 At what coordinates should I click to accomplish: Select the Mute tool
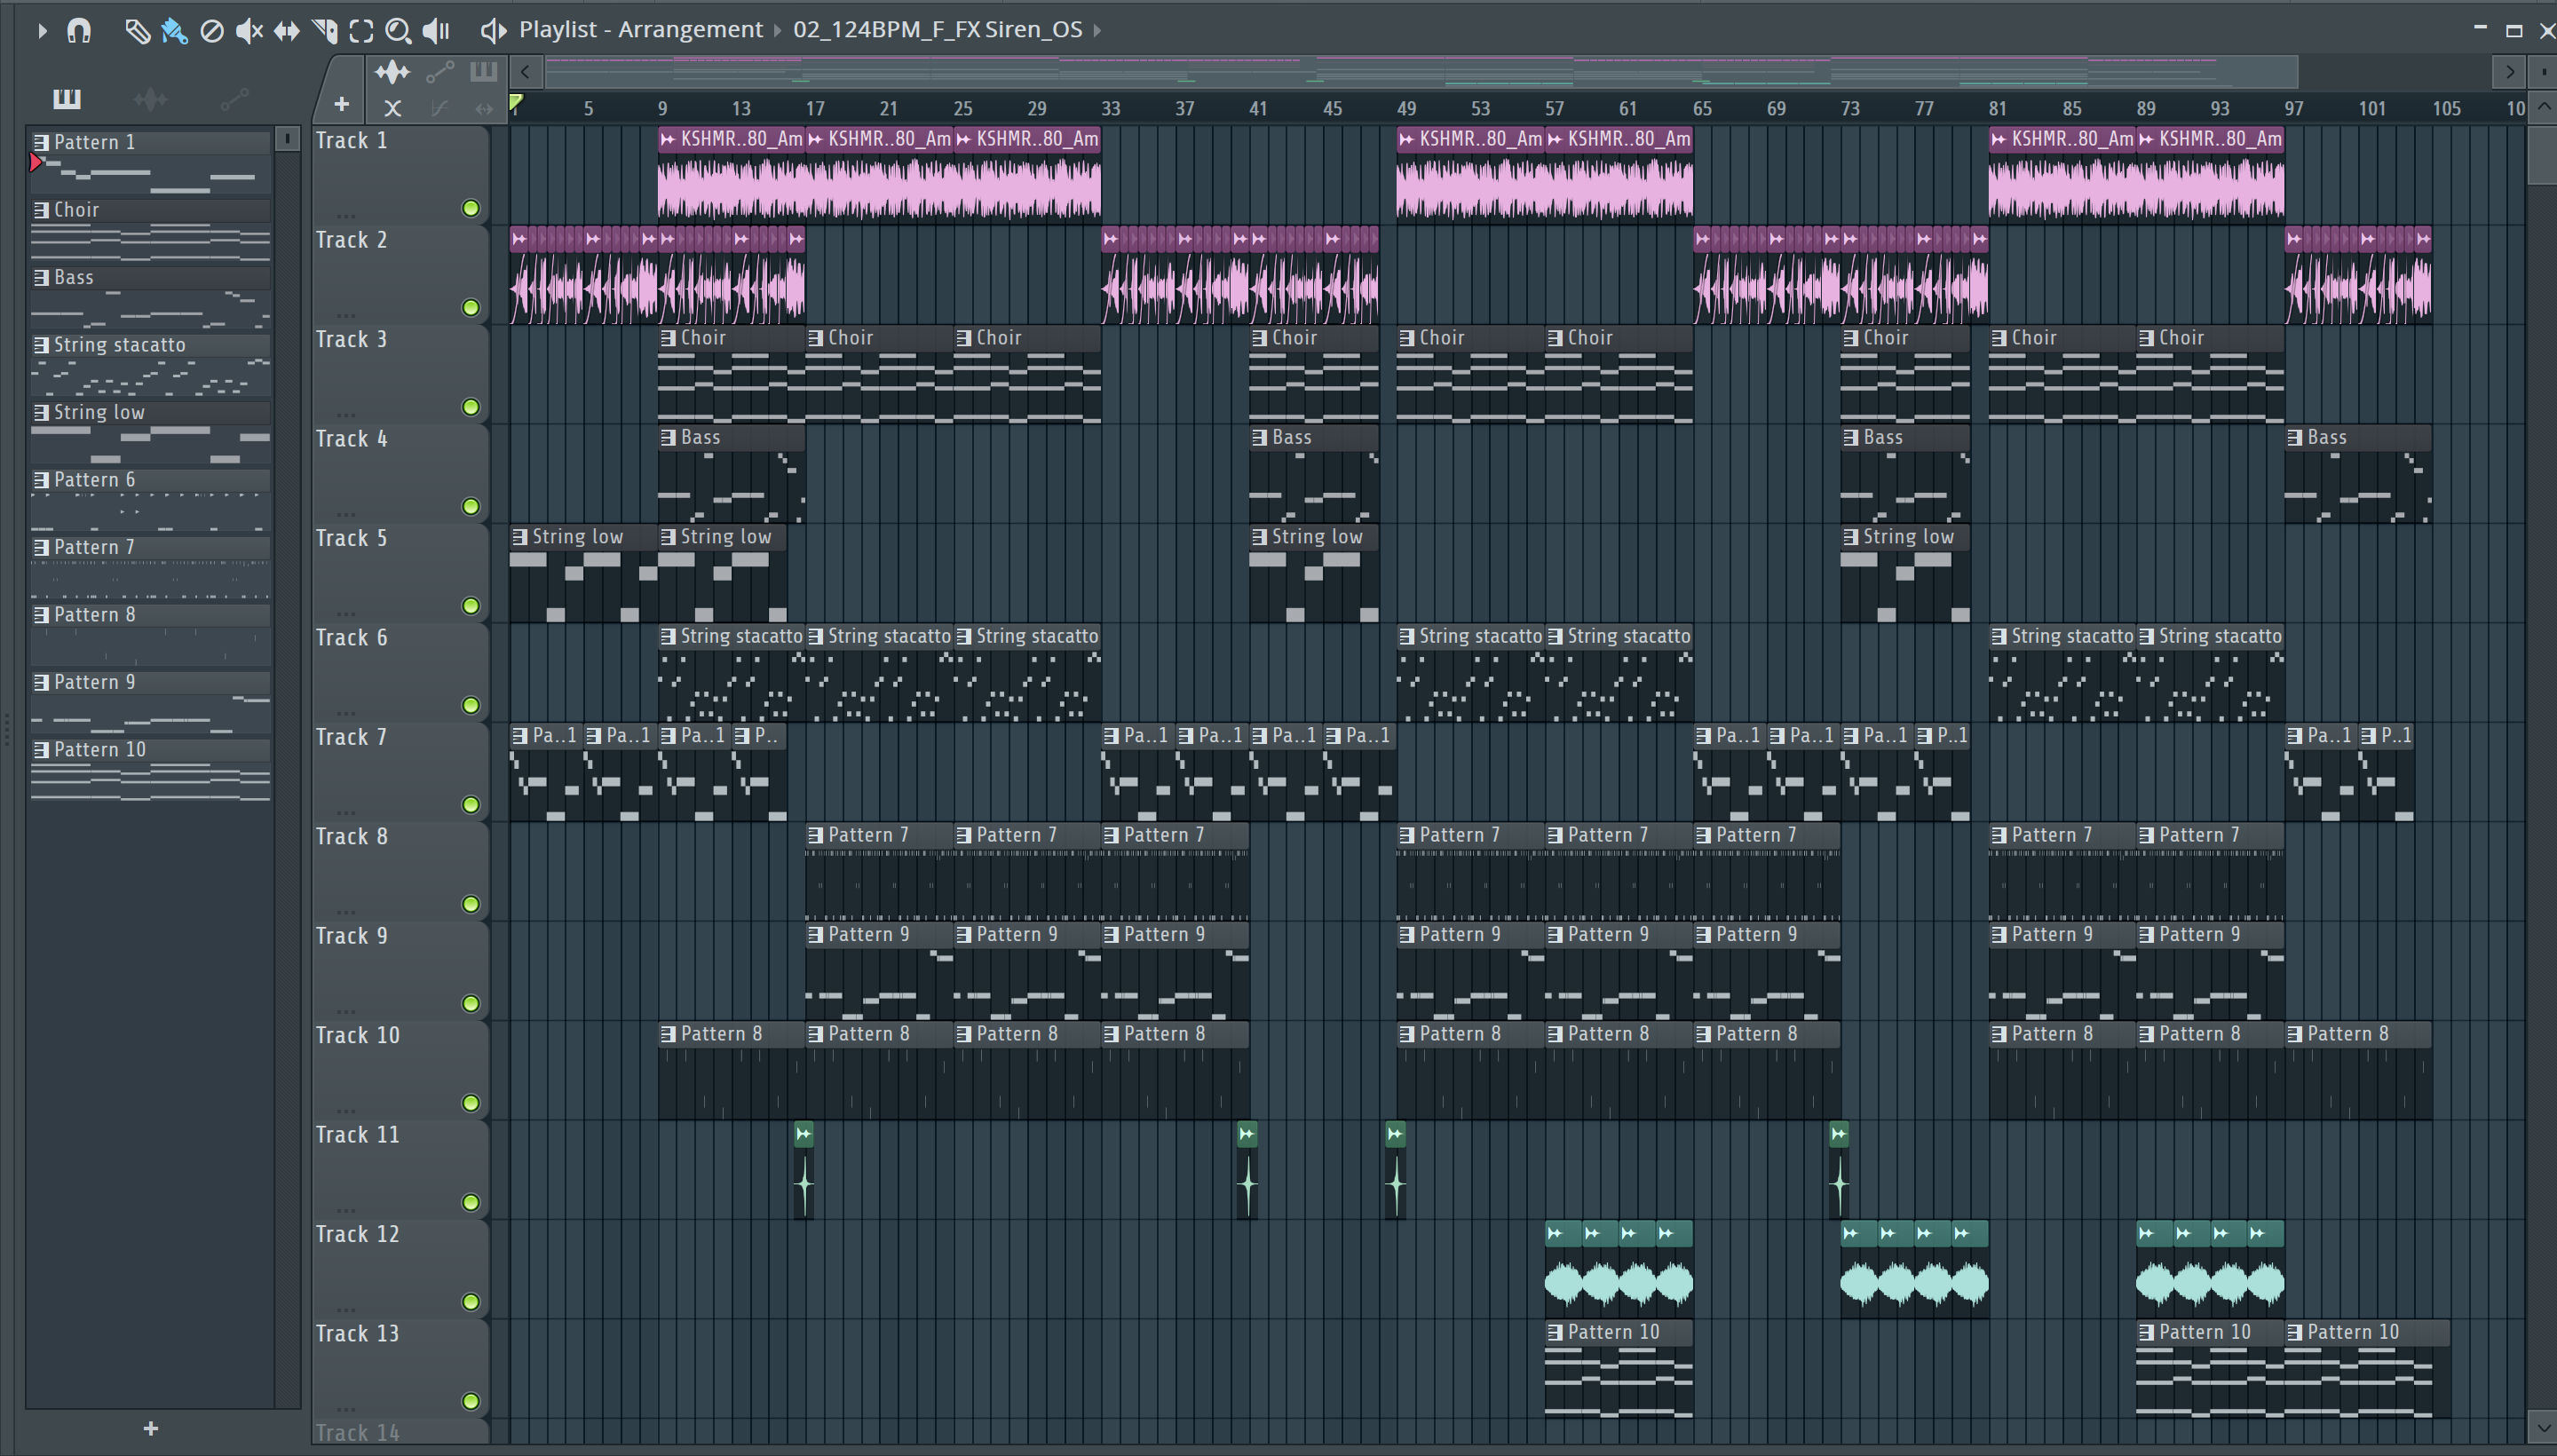249,31
